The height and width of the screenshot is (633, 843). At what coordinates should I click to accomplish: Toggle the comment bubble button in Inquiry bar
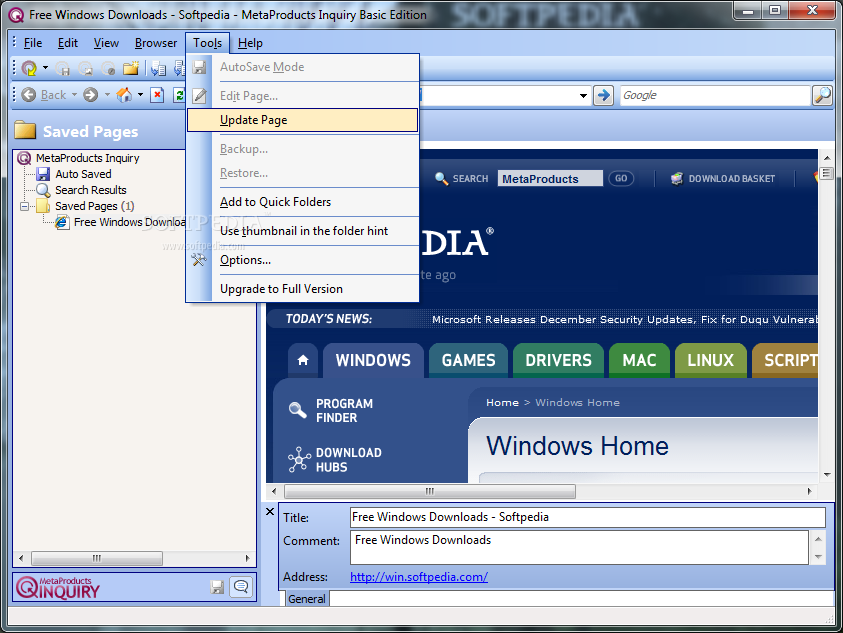[x=241, y=587]
